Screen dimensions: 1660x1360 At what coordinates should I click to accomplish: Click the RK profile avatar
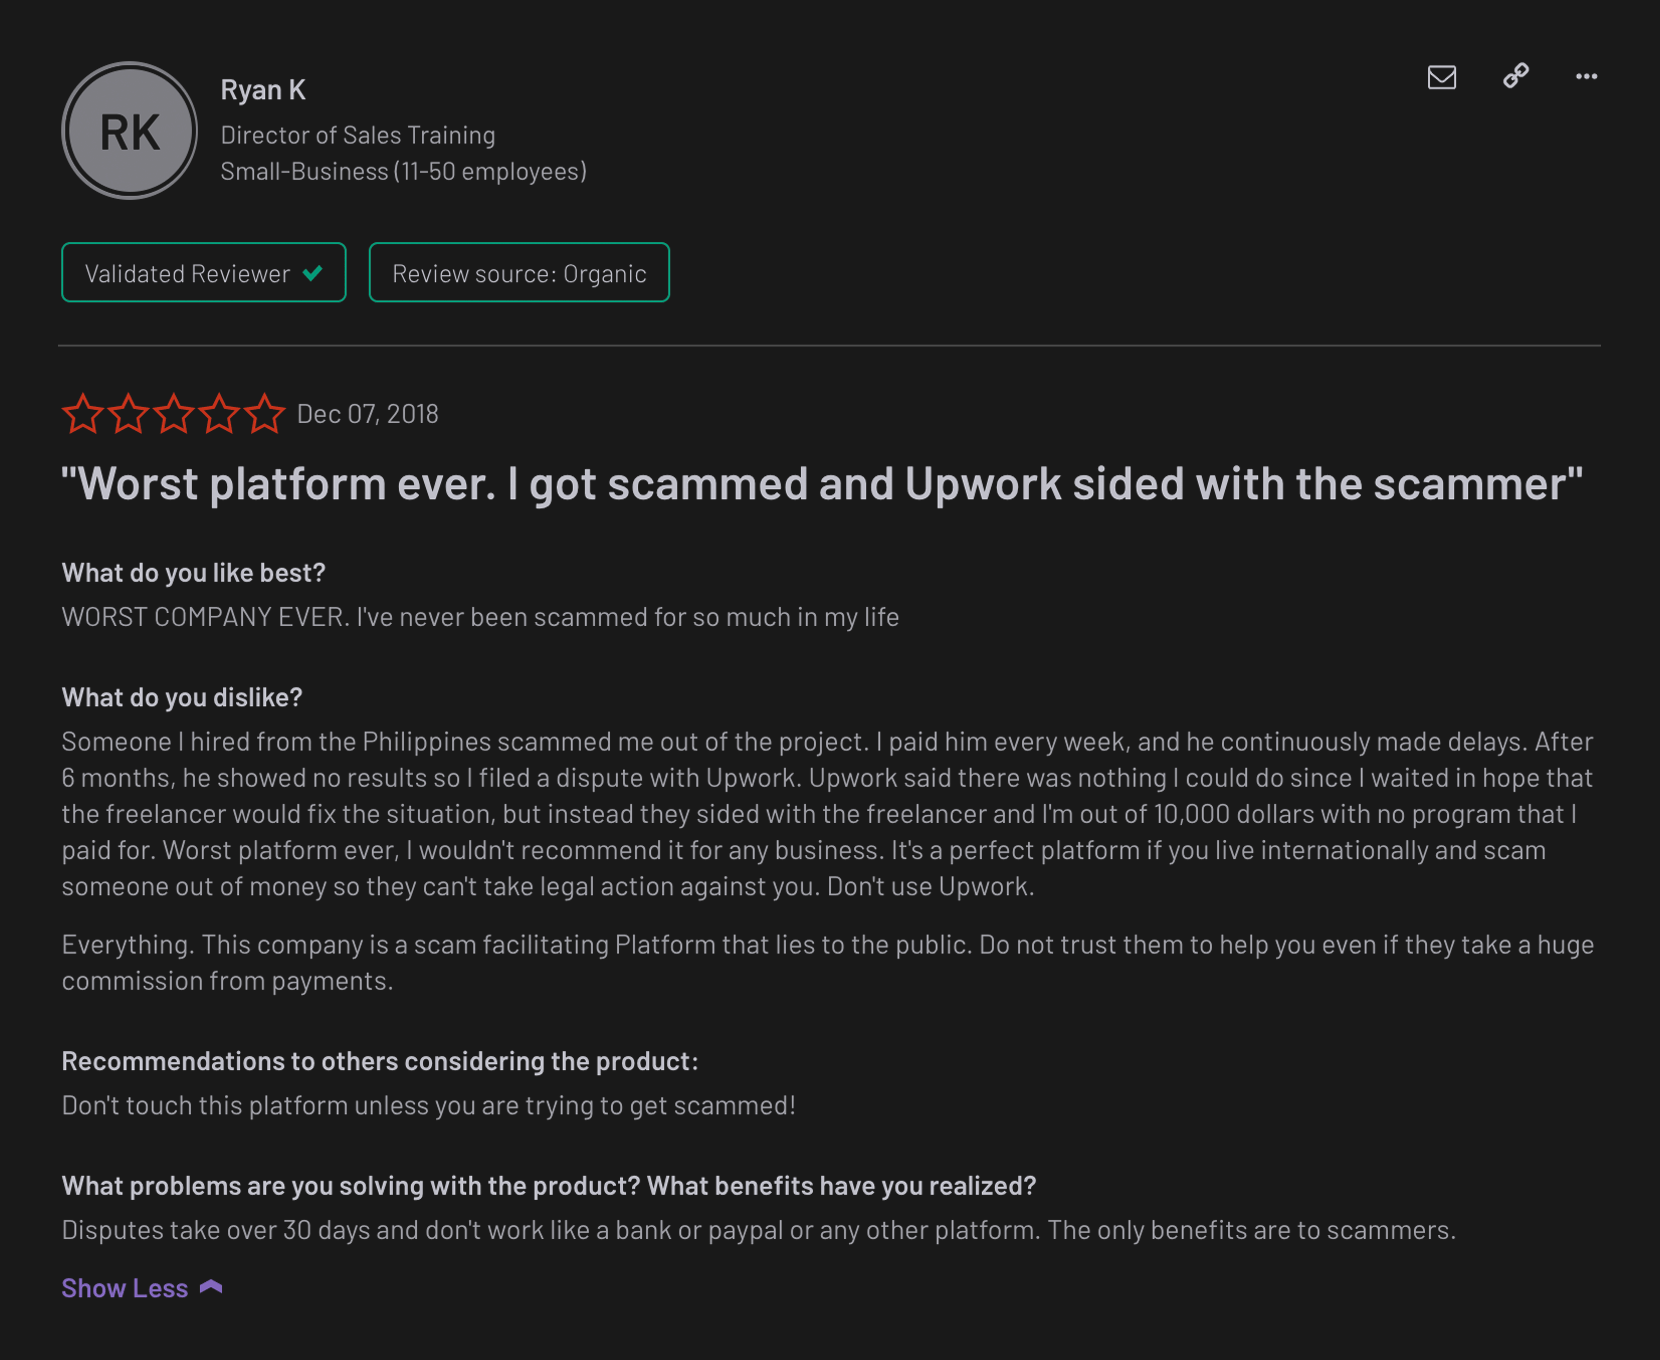coord(129,130)
